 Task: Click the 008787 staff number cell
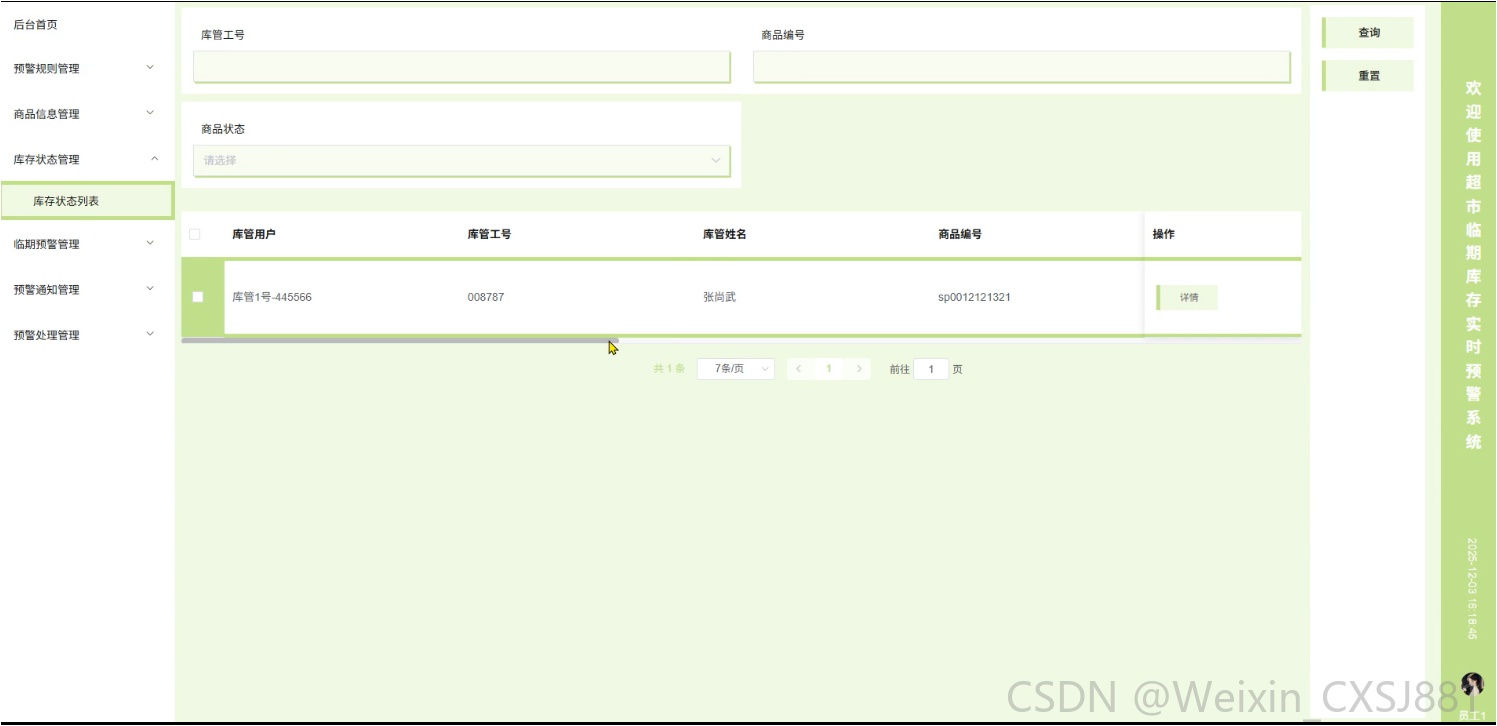[x=486, y=297]
